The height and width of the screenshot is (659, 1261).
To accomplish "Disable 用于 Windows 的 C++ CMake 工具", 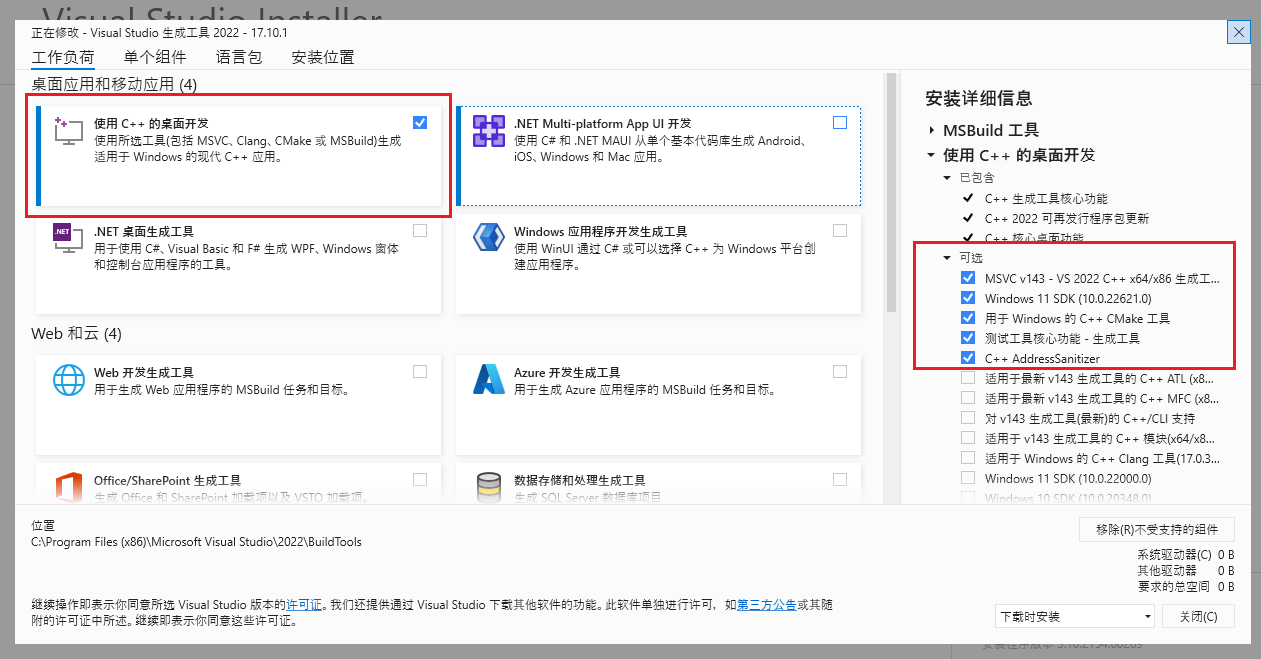I will [x=968, y=318].
